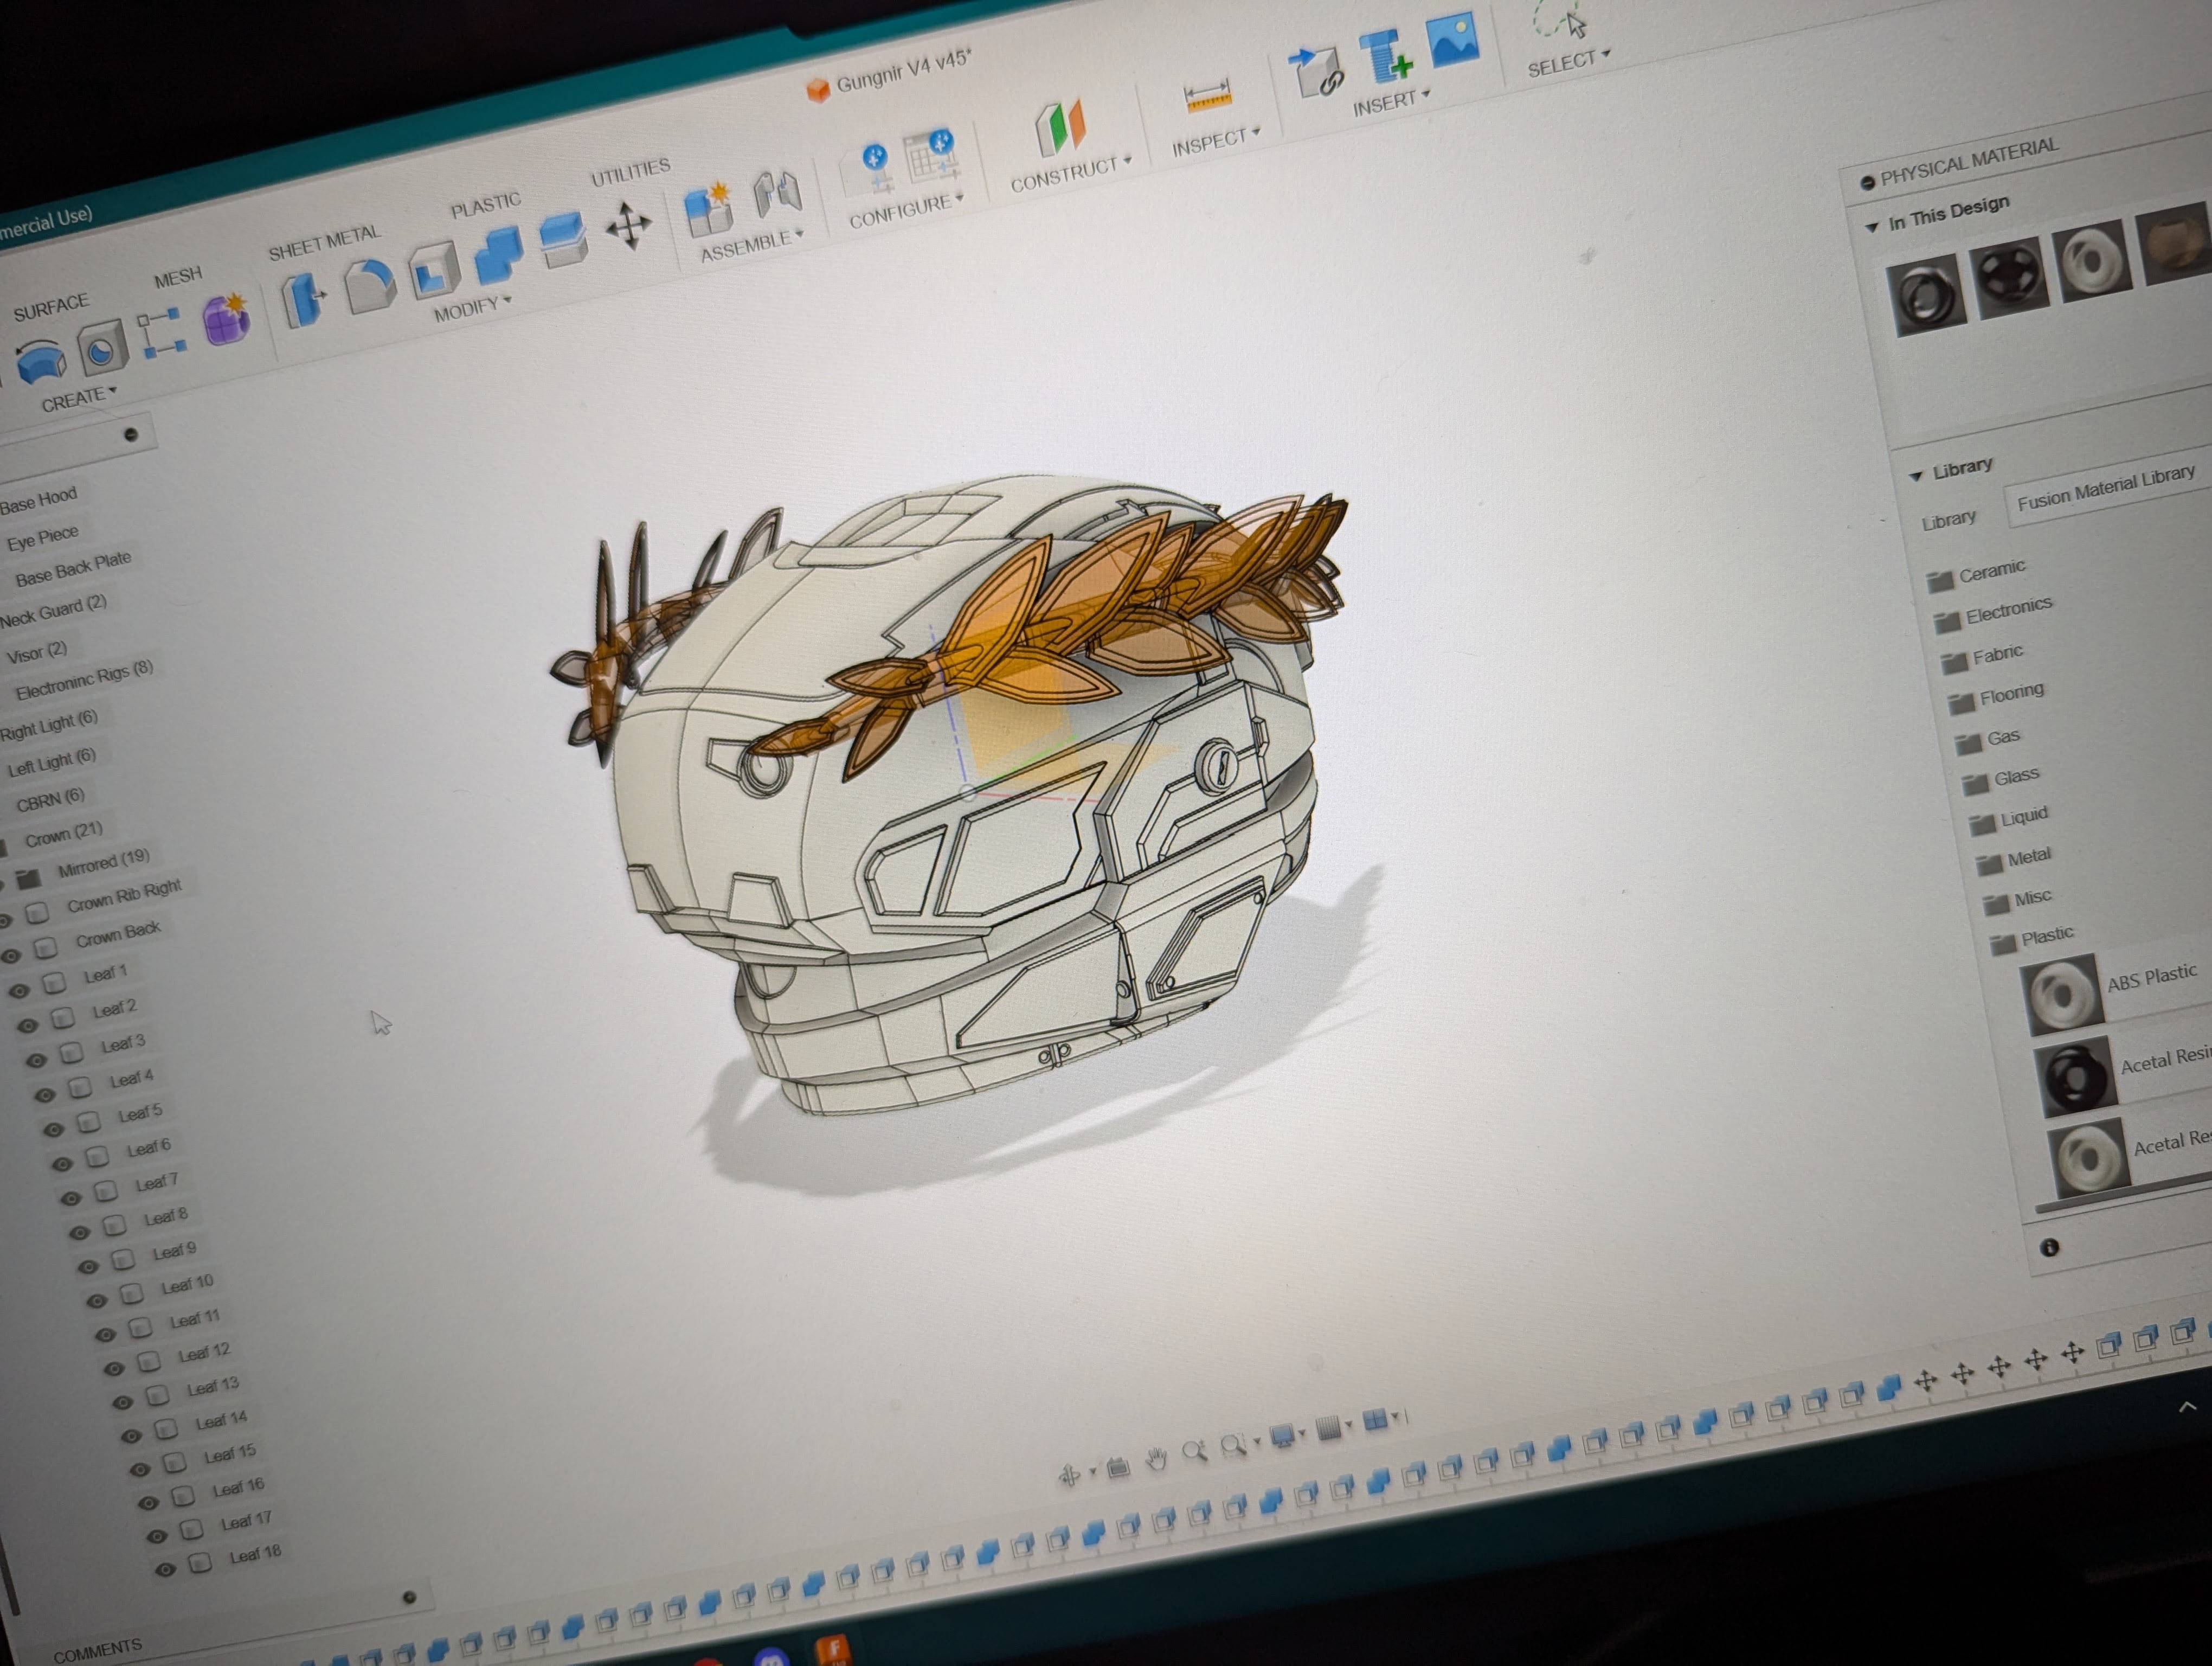Screen dimensions: 2212x1666
Task: Click the Create Form purple icon
Action: [x=226, y=321]
